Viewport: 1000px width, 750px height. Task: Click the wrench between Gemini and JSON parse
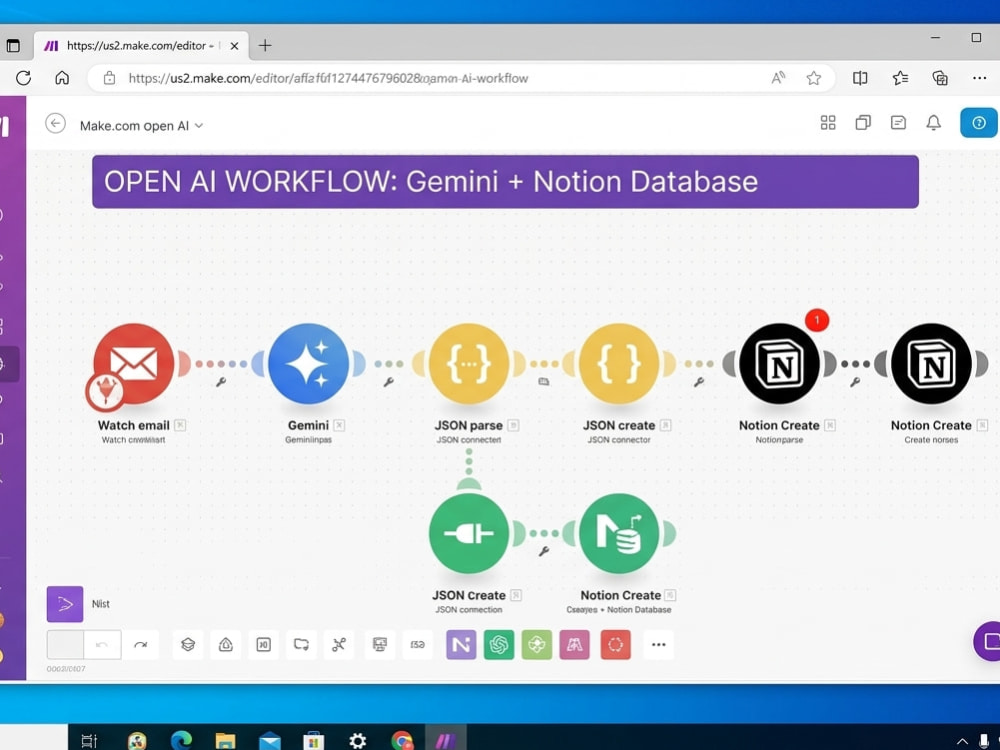coord(388,382)
